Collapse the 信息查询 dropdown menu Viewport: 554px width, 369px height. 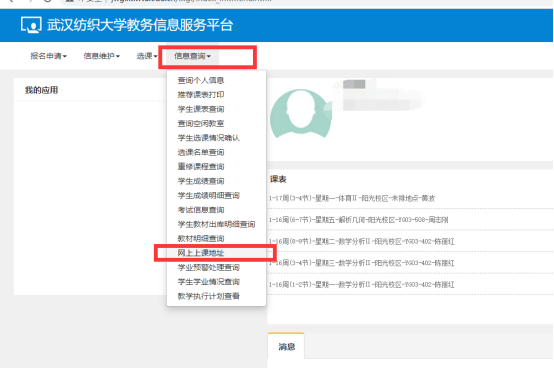point(192,56)
